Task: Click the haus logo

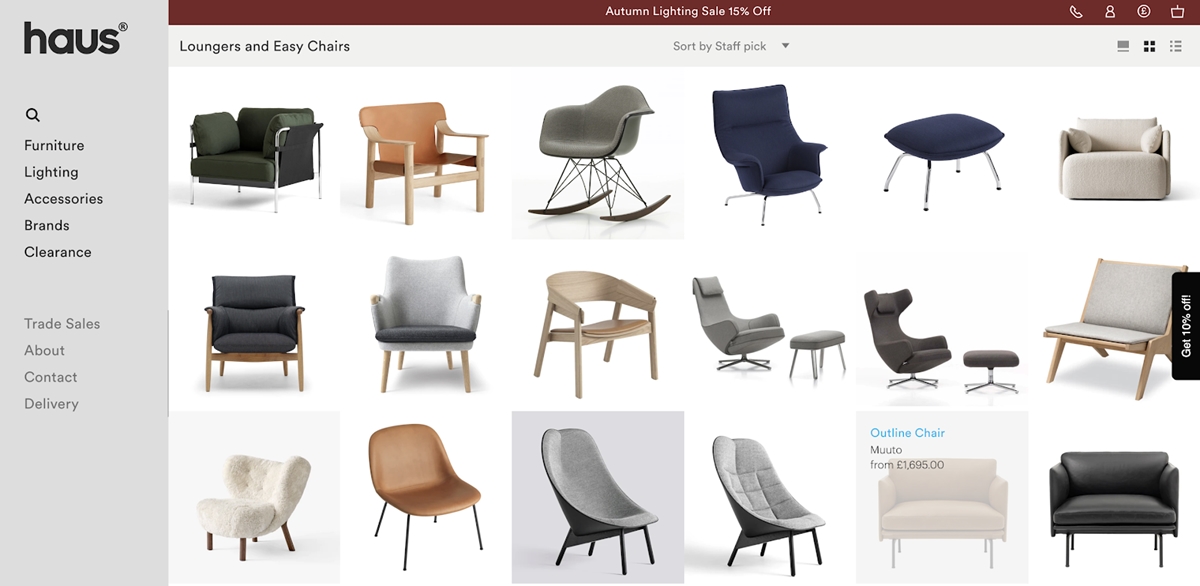Action: pyautogui.click(x=76, y=38)
